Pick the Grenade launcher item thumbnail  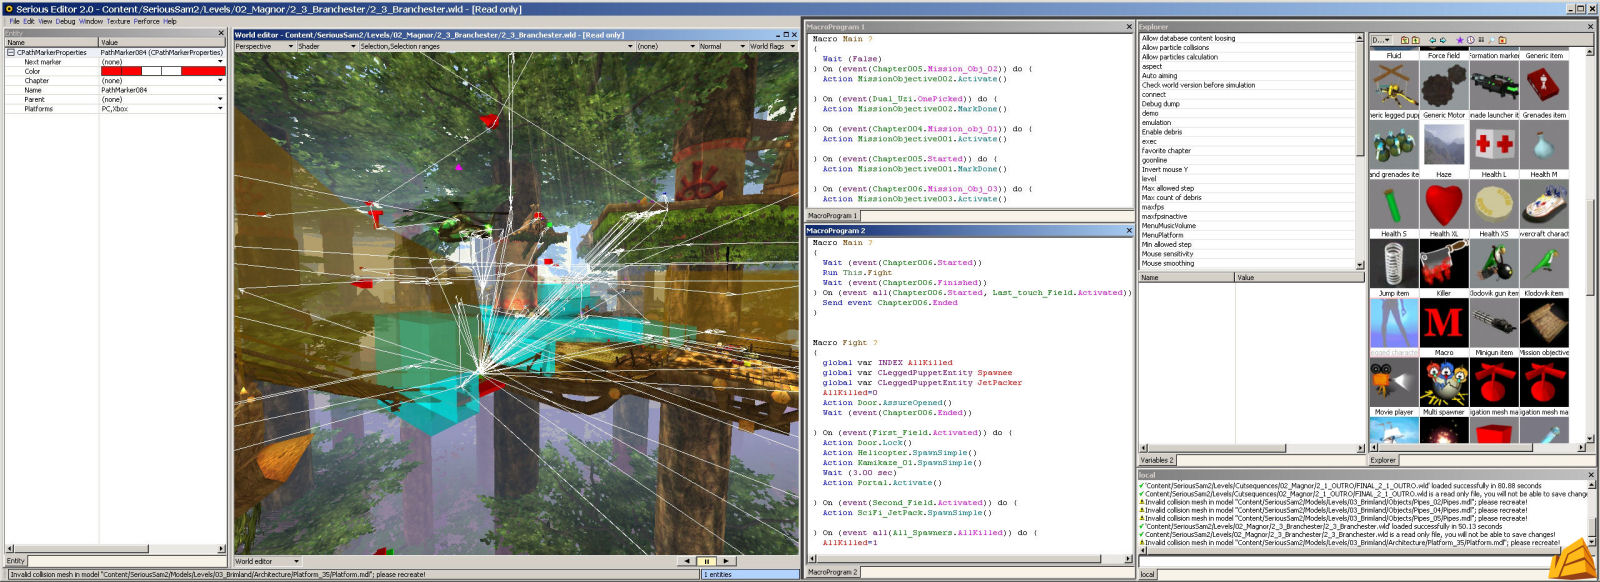pyautogui.click(x=1494, y=85)
